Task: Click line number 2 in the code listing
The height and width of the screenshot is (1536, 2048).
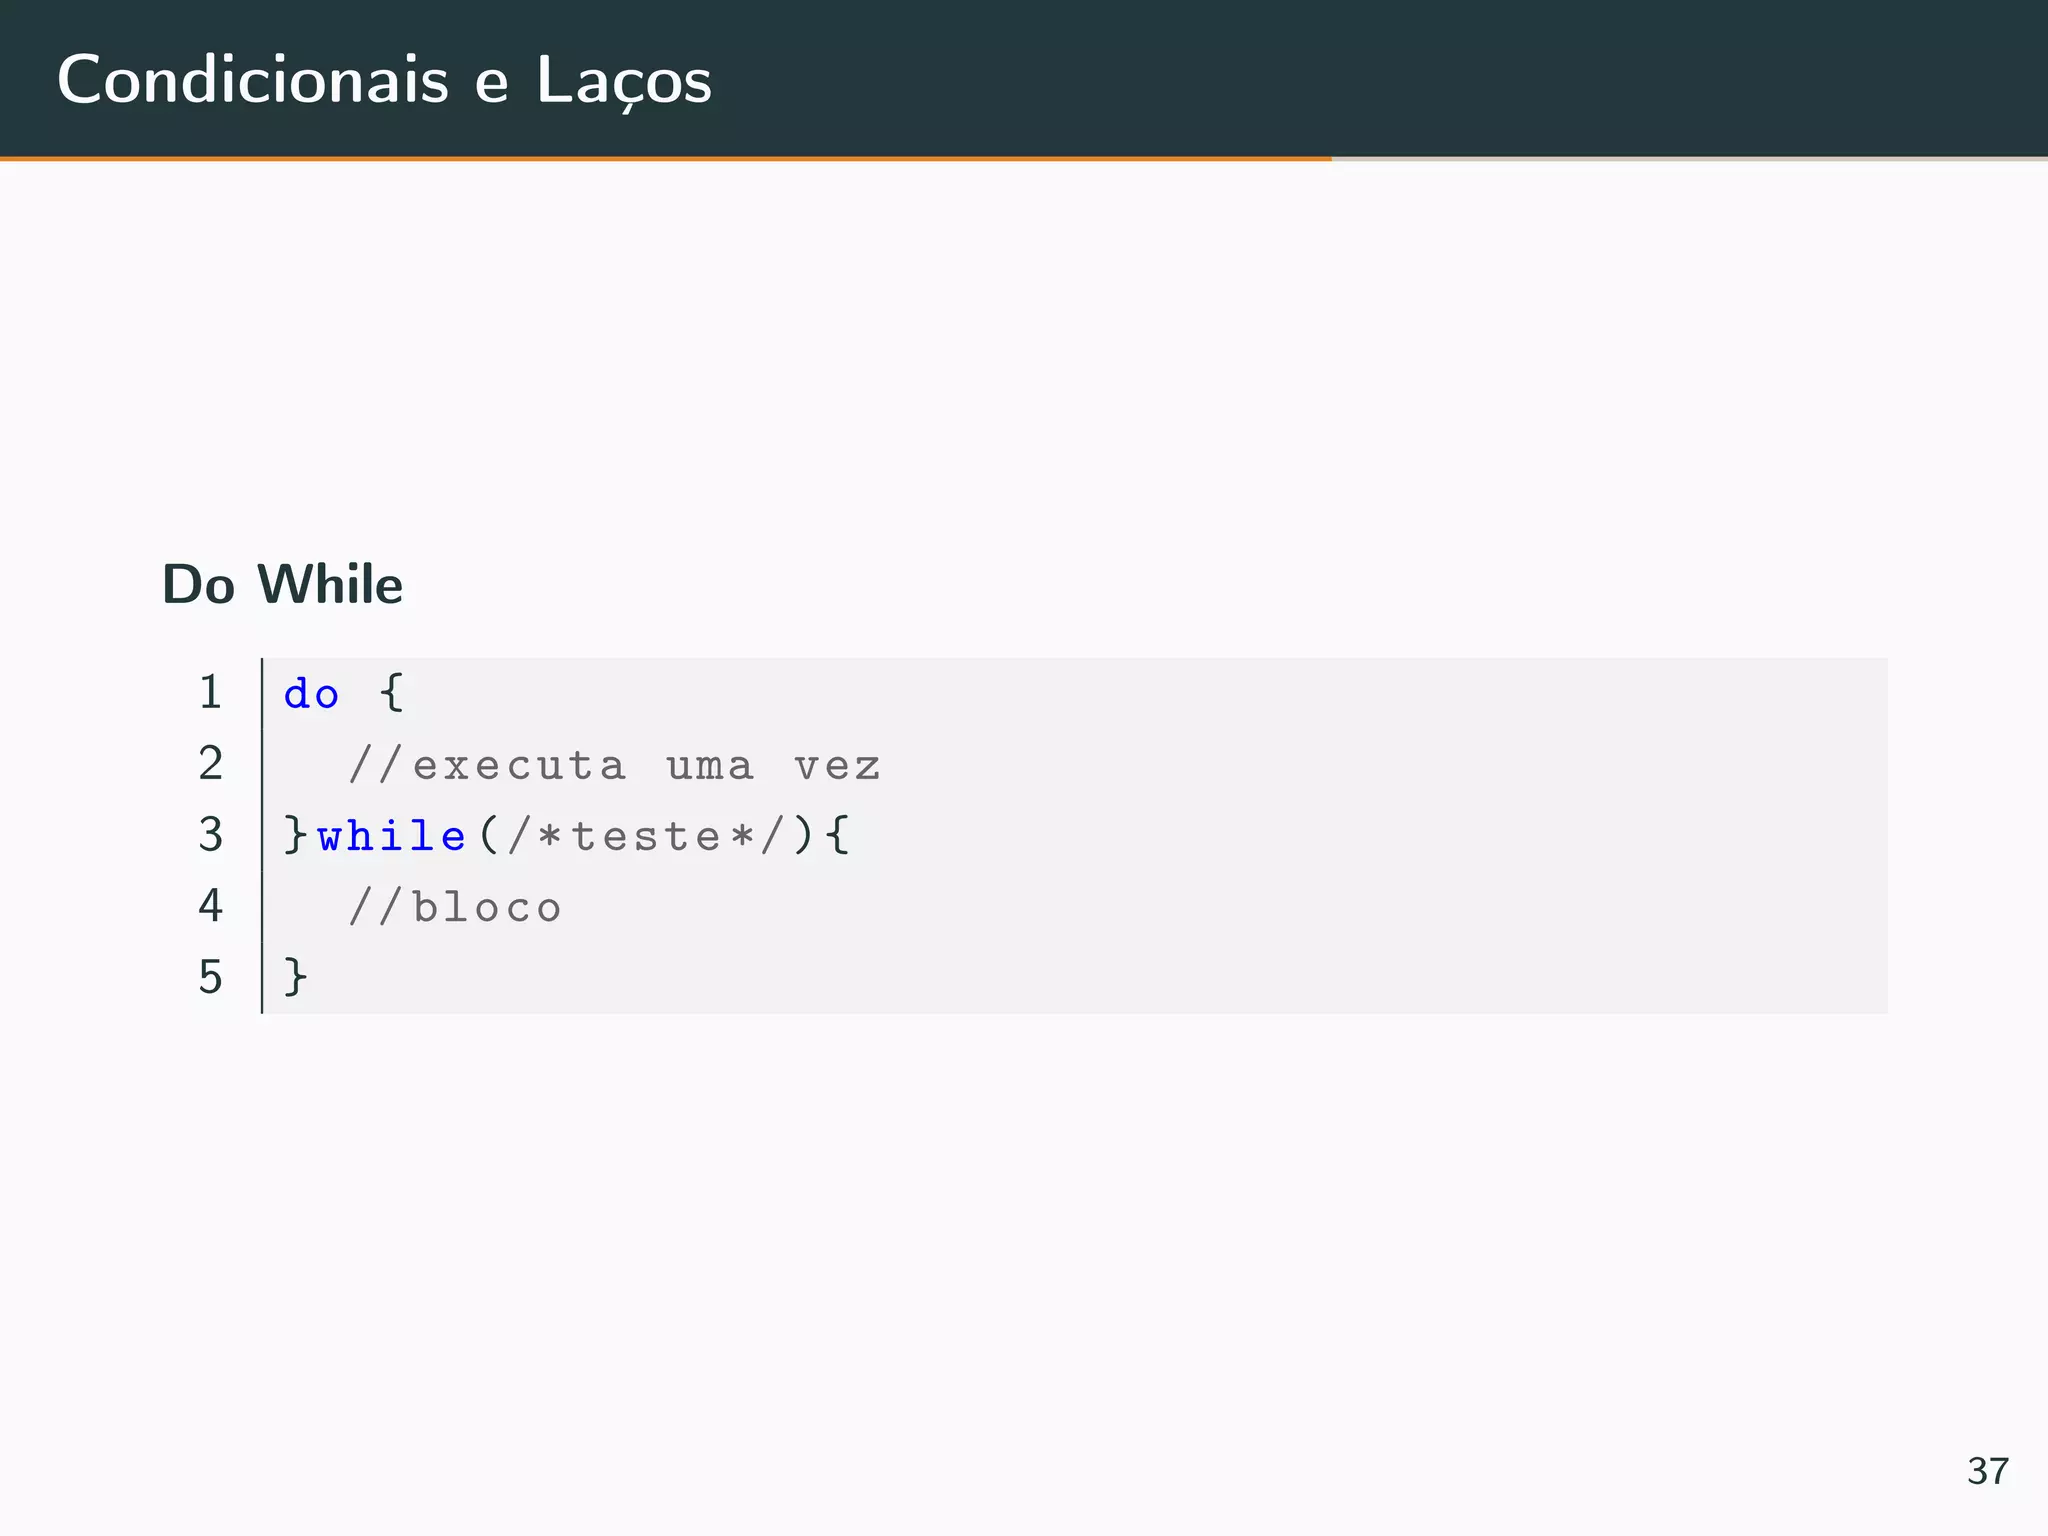Action: (x=210, y=763)
